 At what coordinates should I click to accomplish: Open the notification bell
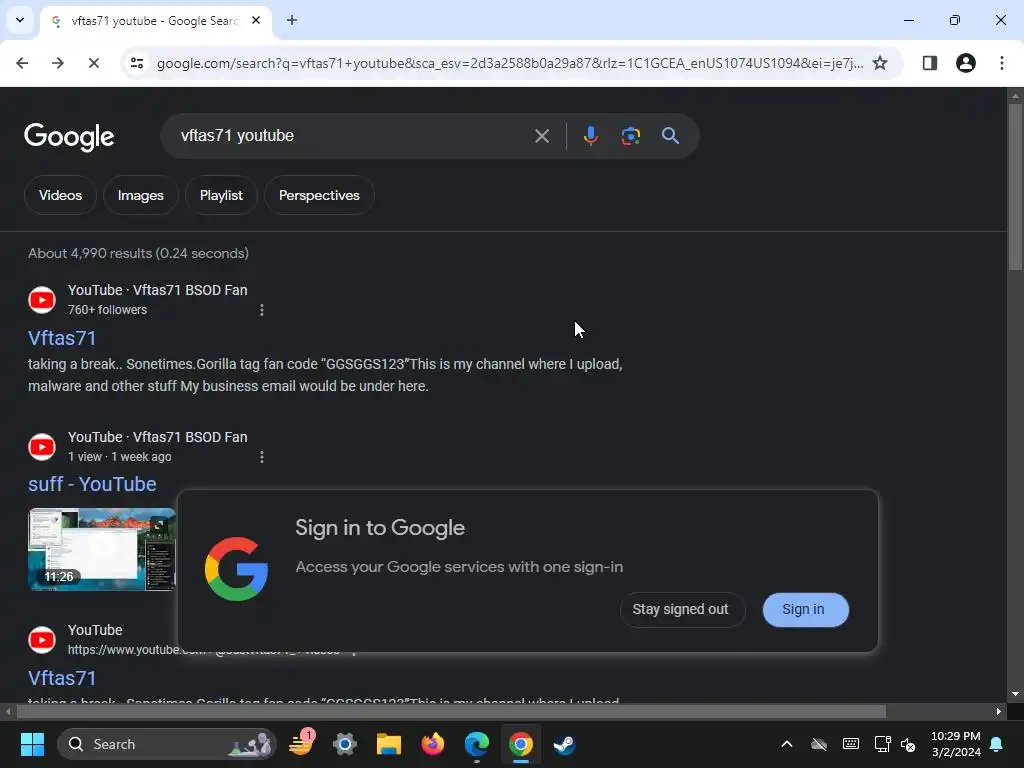(x=997, y=744)
